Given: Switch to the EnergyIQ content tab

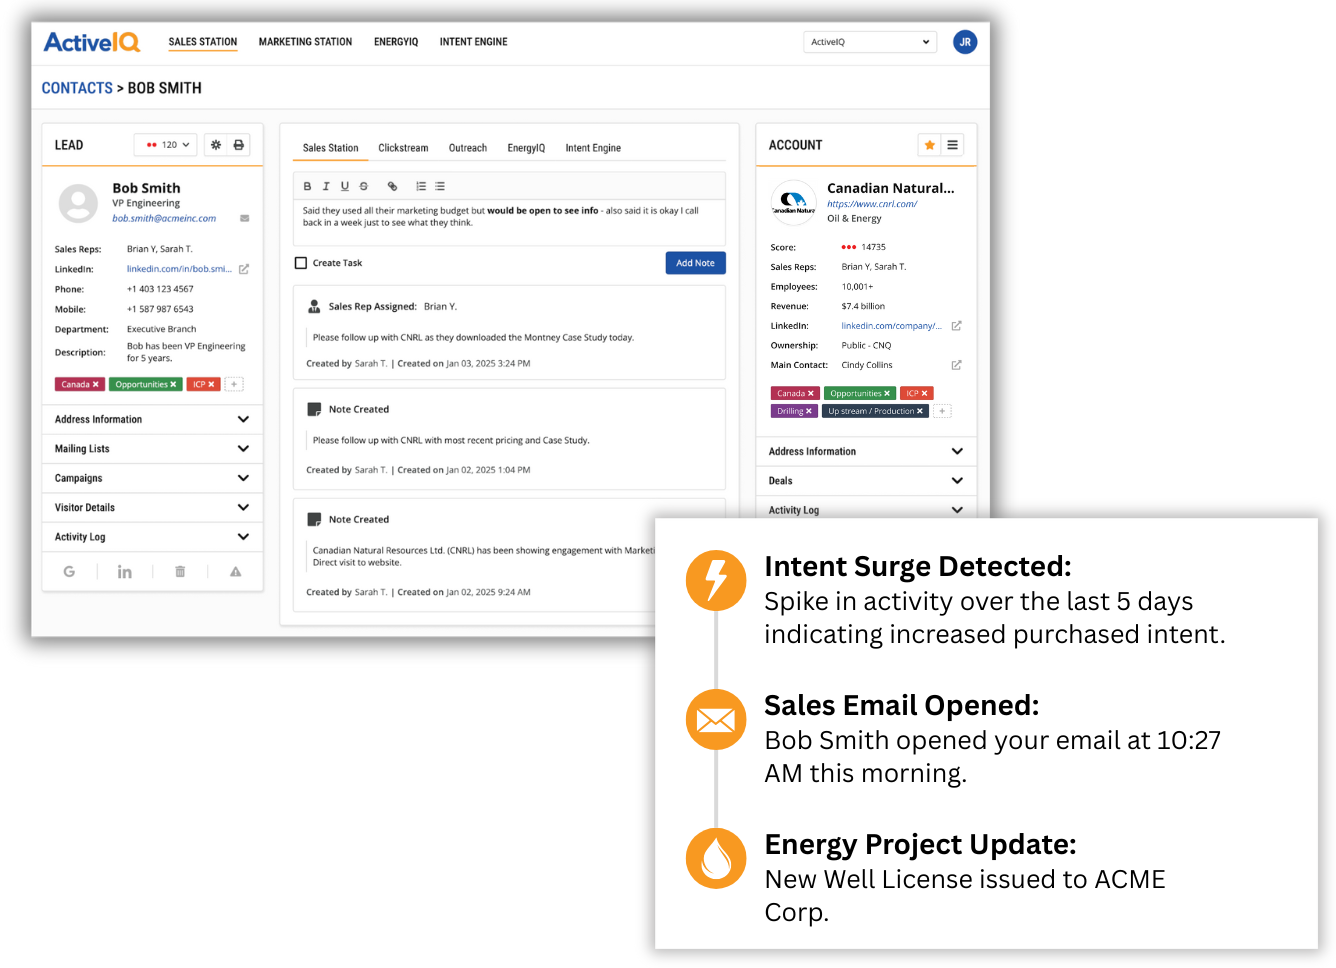Looking at the screenshot, I should pos(526,148).
